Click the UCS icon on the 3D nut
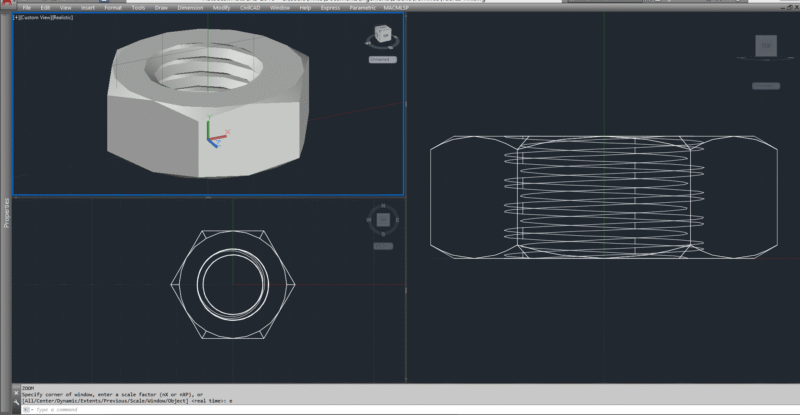This screenshot has width=800, height=415. [217, 132]
